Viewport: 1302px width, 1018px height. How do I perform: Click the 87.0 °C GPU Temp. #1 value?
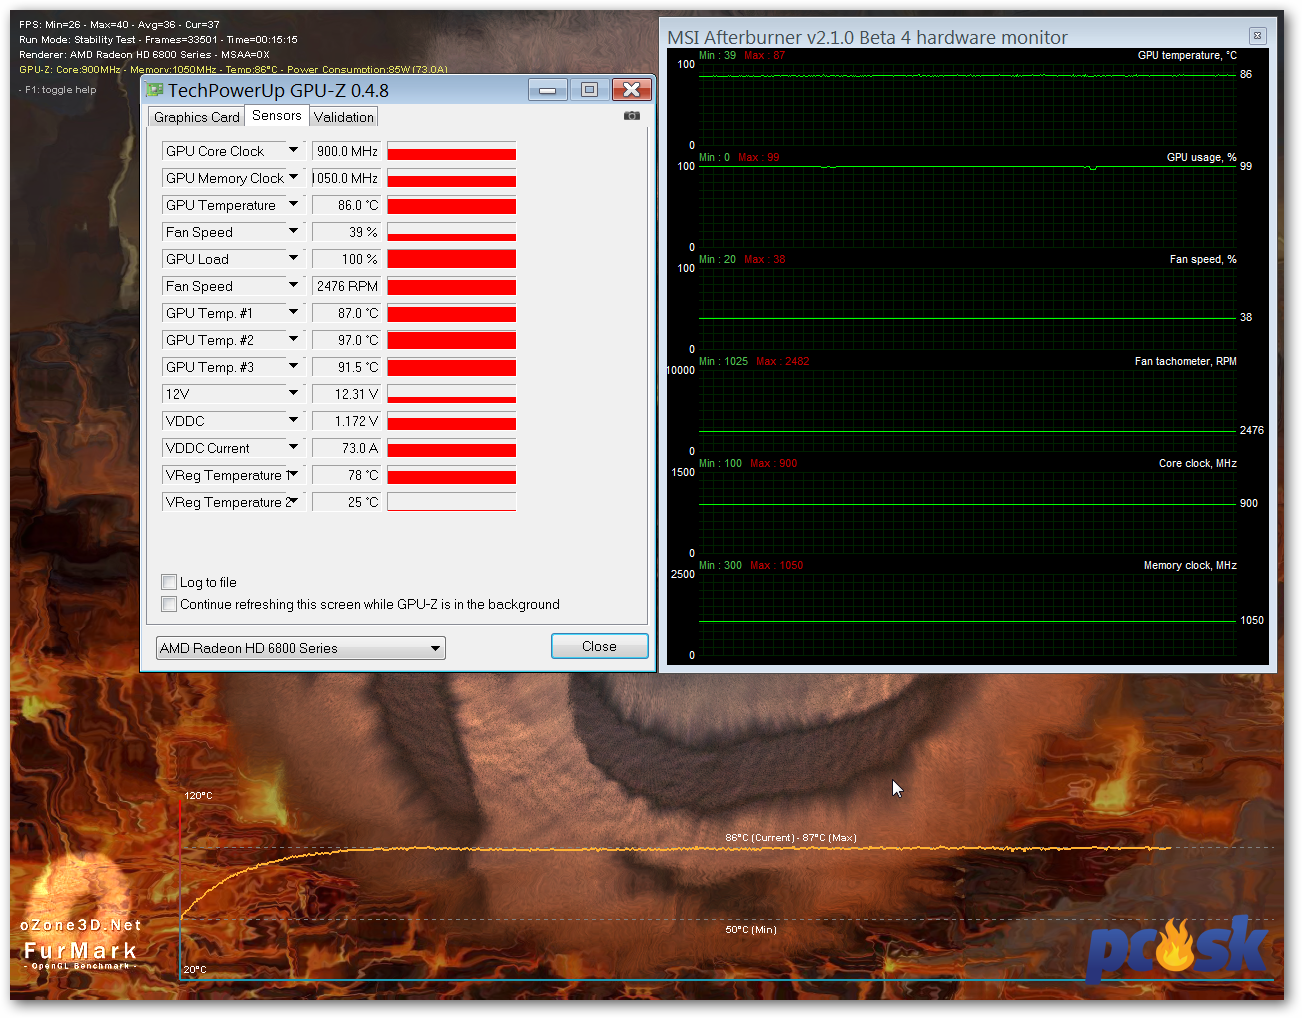(347, 313)
